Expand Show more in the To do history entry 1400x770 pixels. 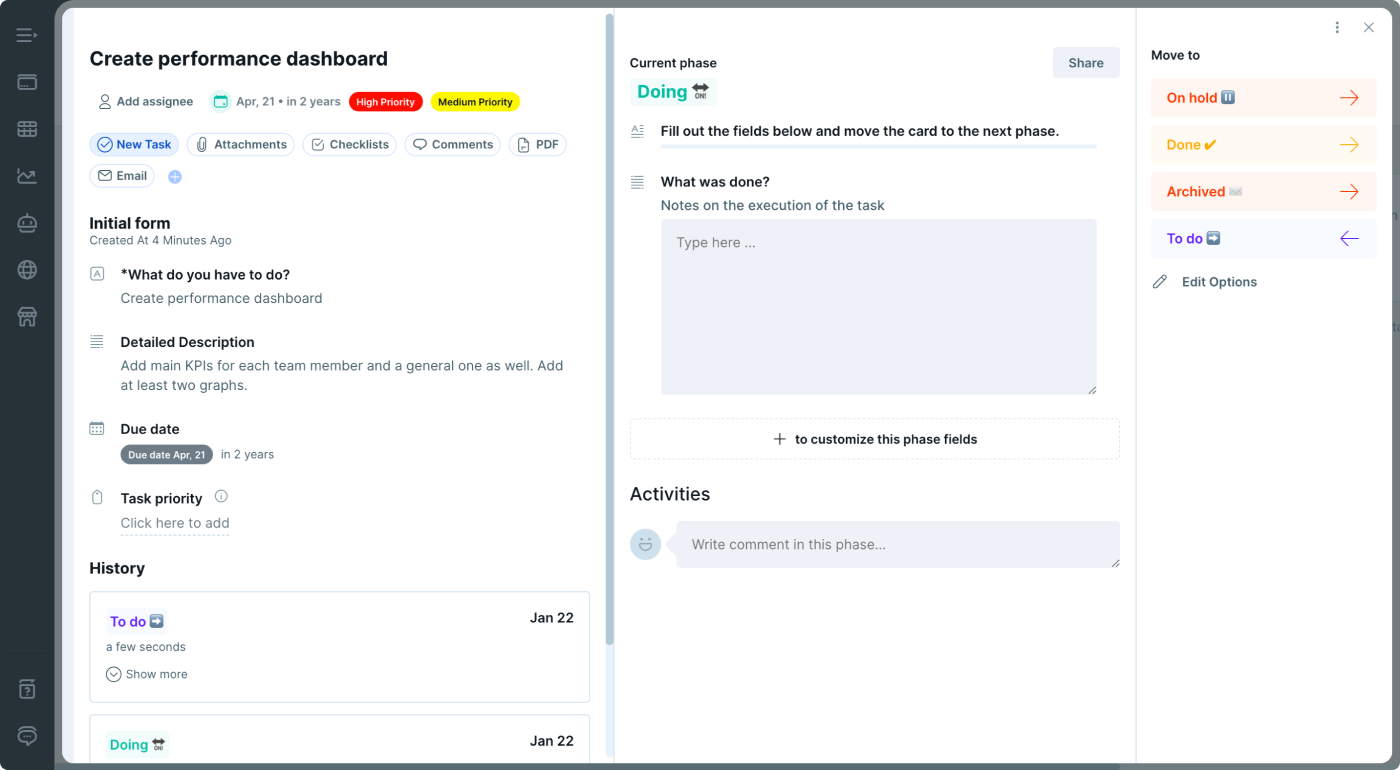coord(146,674)
